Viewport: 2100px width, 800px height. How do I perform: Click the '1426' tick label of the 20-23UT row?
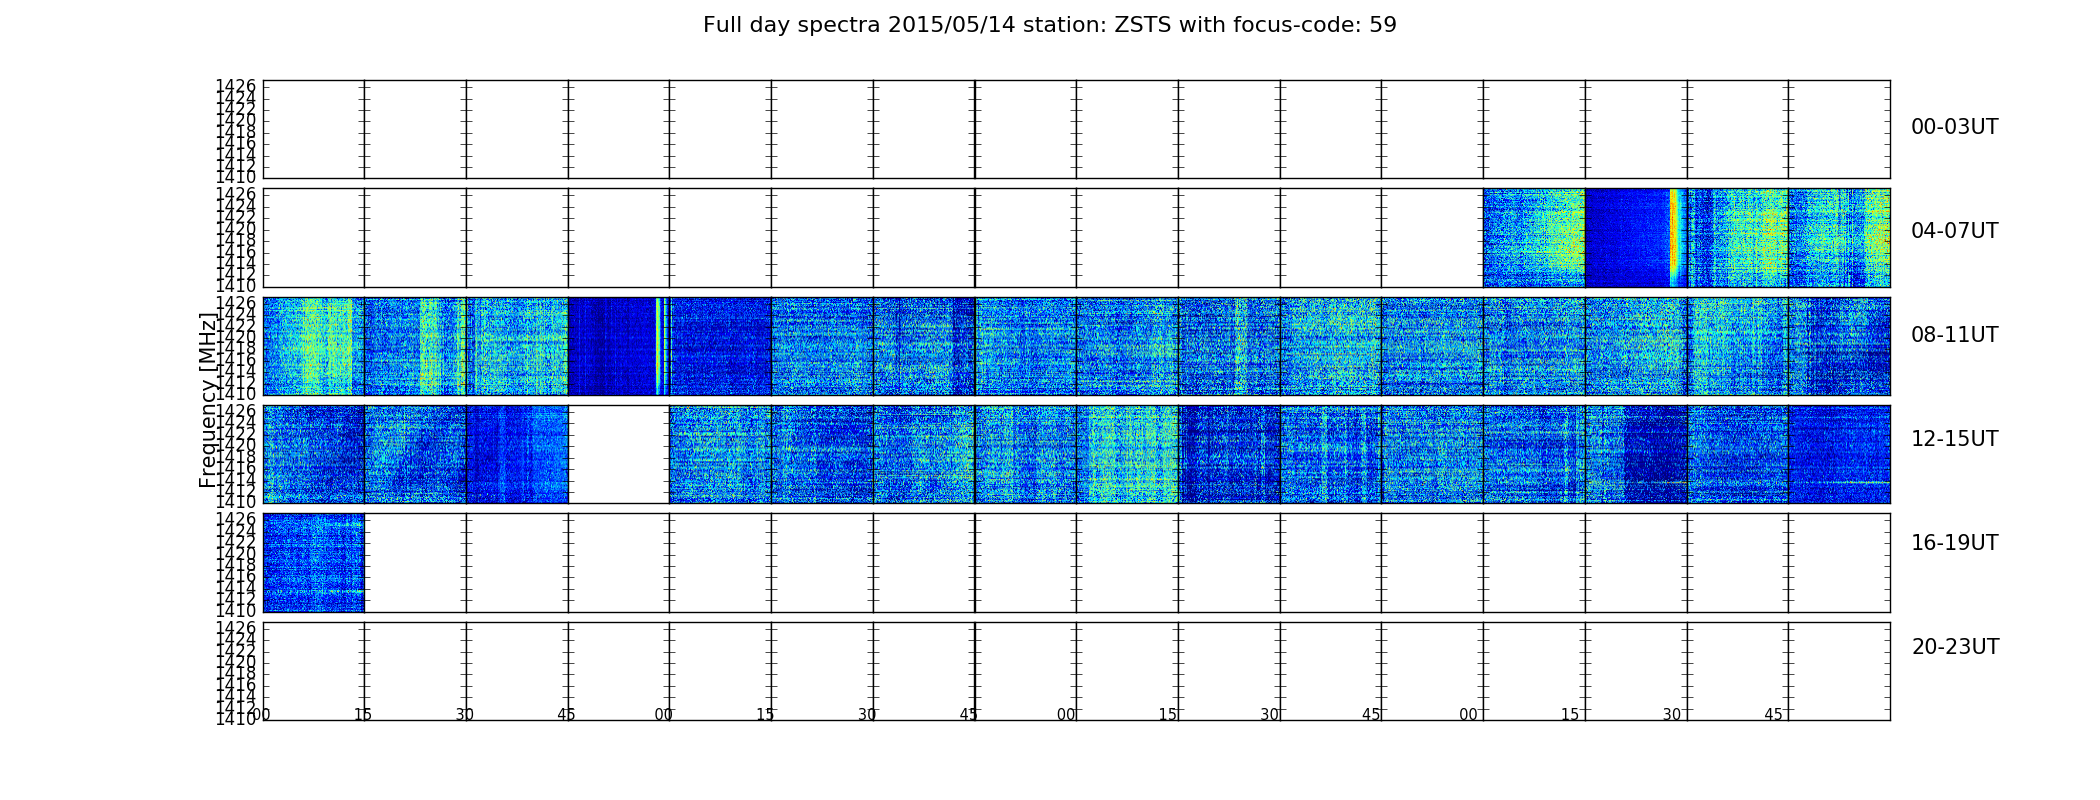pyautogui.click(x=236, y=629)
